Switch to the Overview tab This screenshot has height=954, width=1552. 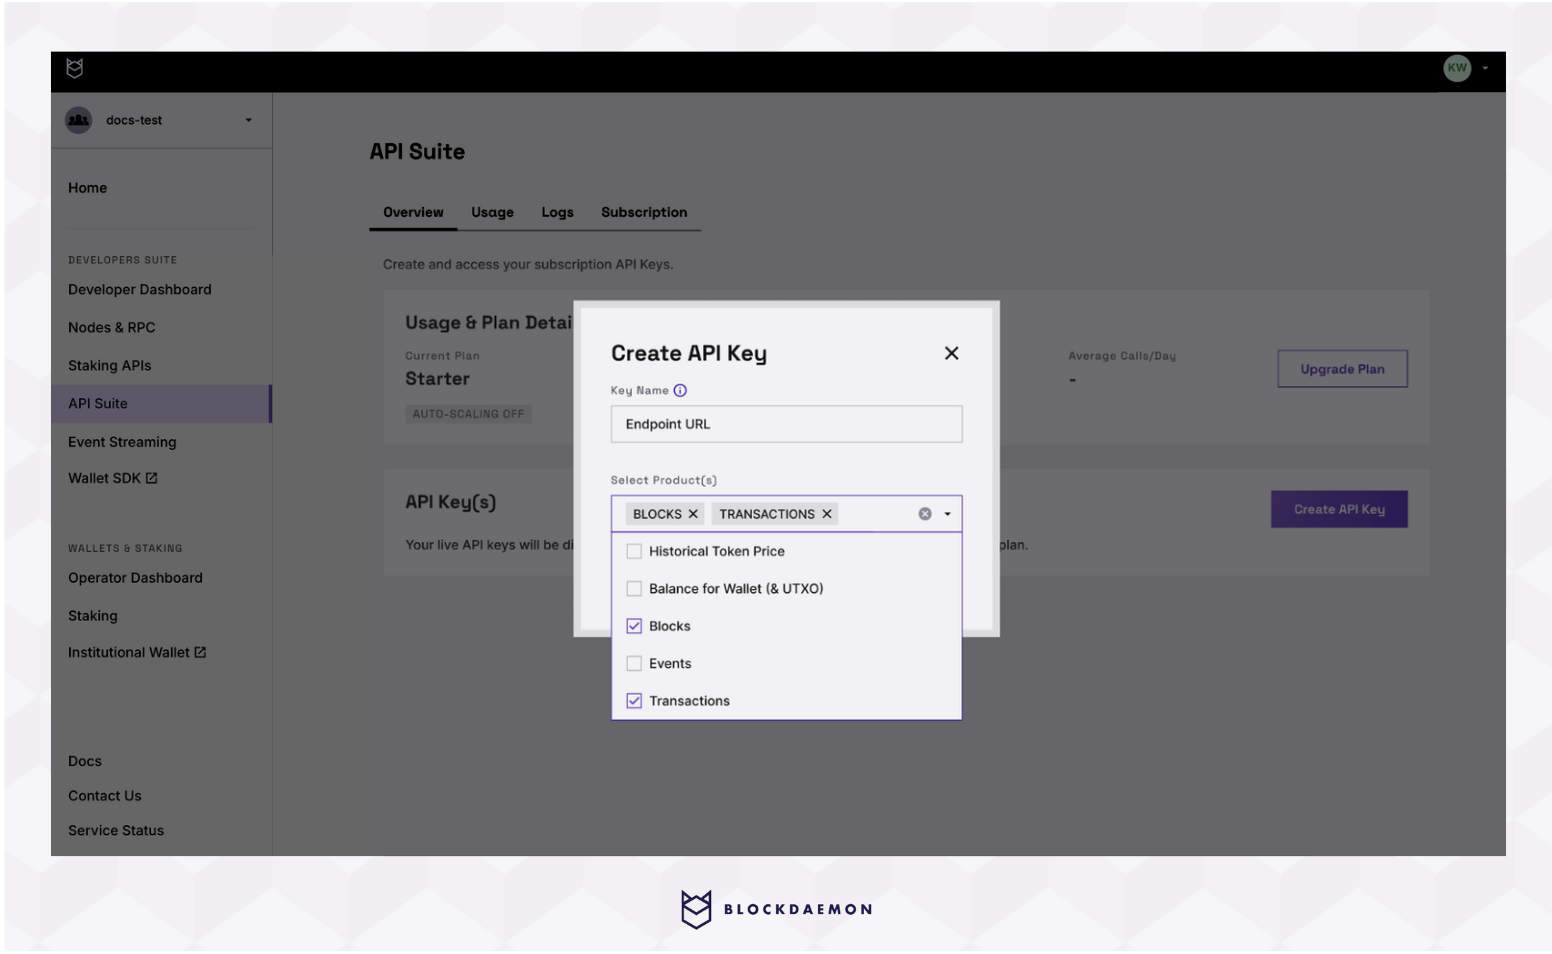click(x=413, y=213)
